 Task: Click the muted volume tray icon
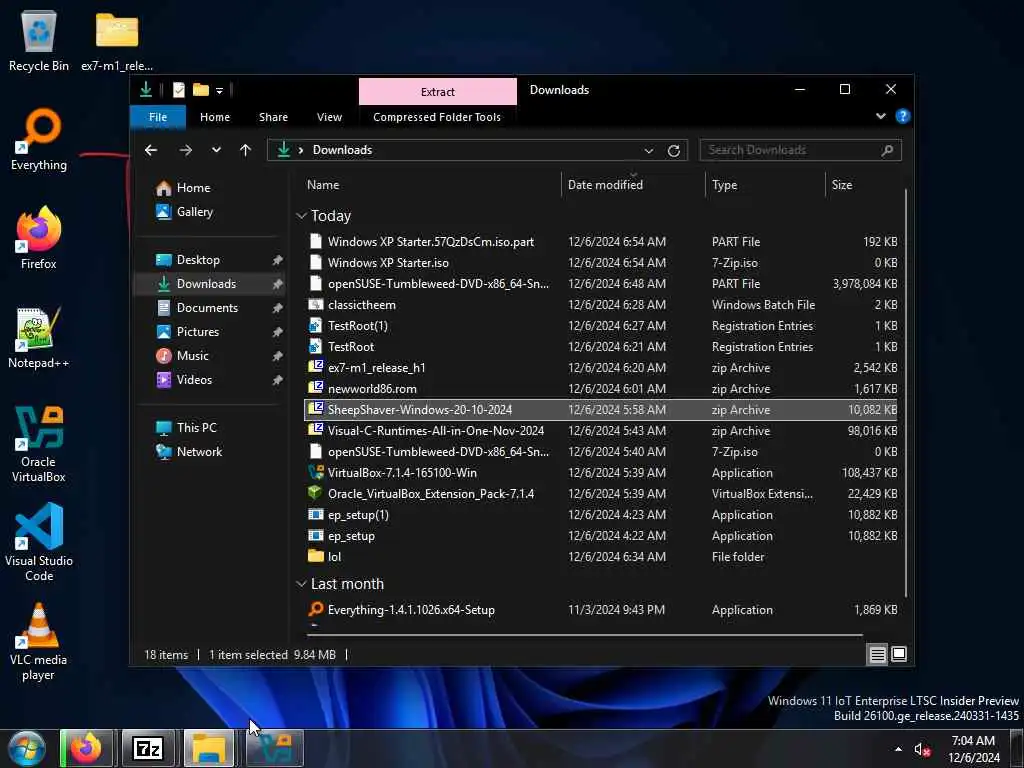[x=922, y=750]
